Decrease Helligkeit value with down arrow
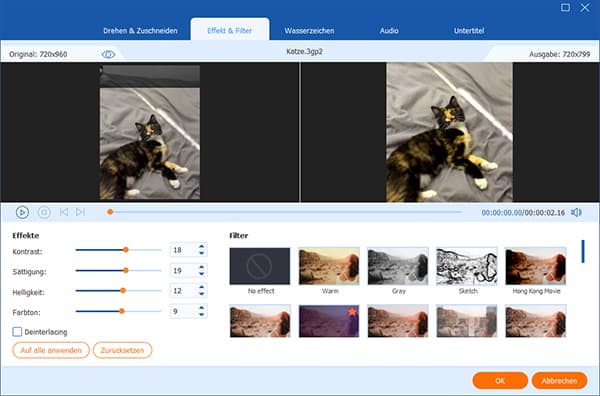Image resolution: width=600 pixels, height=396 pixels. click(x=202, y=294)
